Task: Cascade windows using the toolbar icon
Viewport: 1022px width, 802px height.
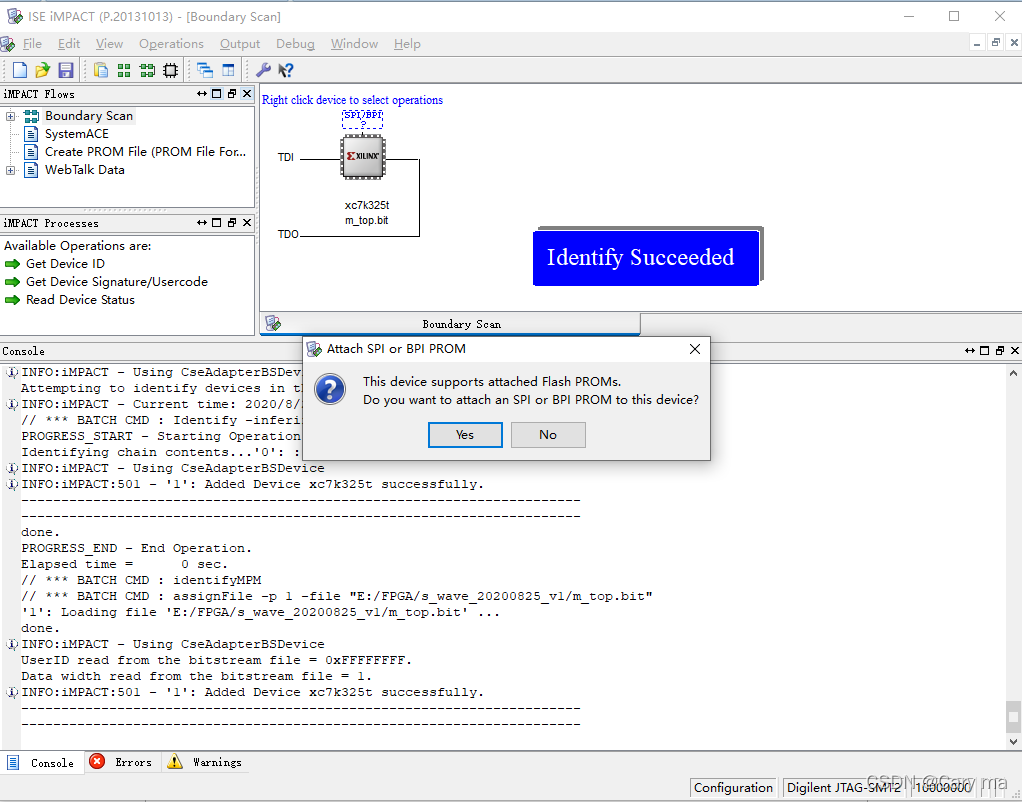Action: pos(205,70)
